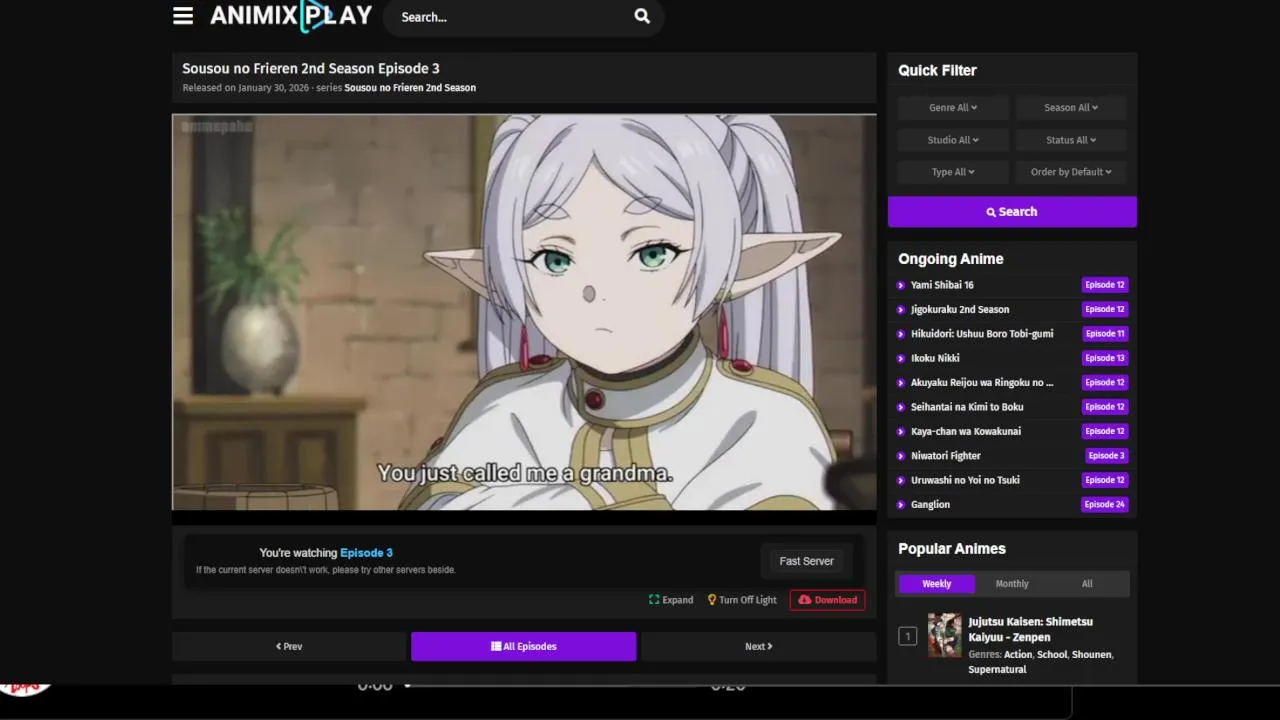Screen dimensions: 1280x720
Task: Click Ganglion Episode 24 badge
Action: [x=1105, y=504]
